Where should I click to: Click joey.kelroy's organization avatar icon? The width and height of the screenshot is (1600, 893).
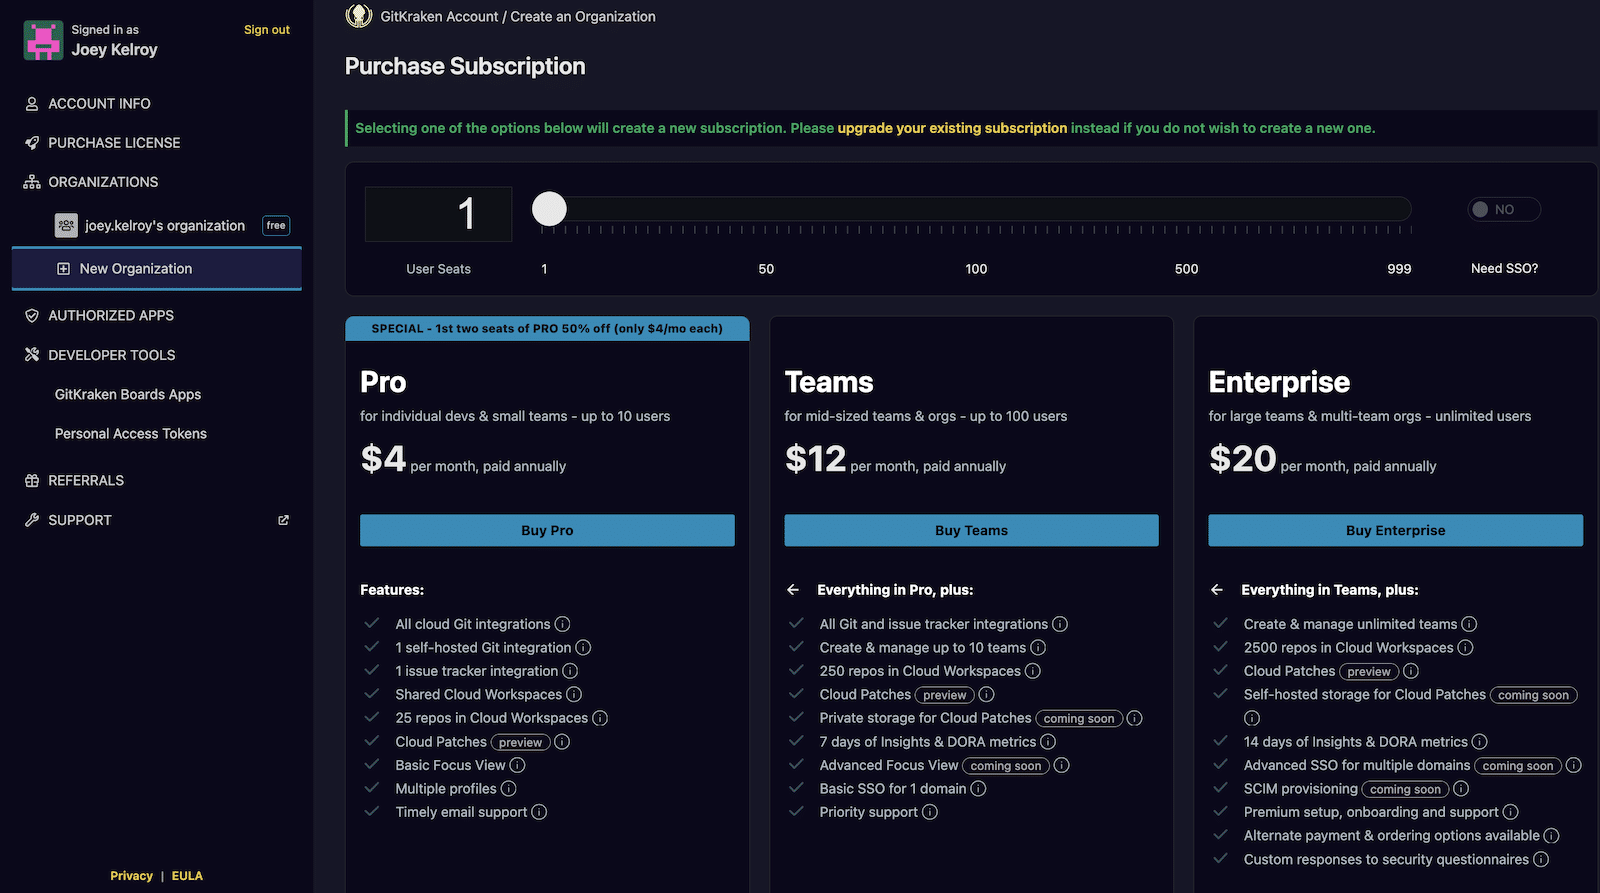click(x=66, y=226)
